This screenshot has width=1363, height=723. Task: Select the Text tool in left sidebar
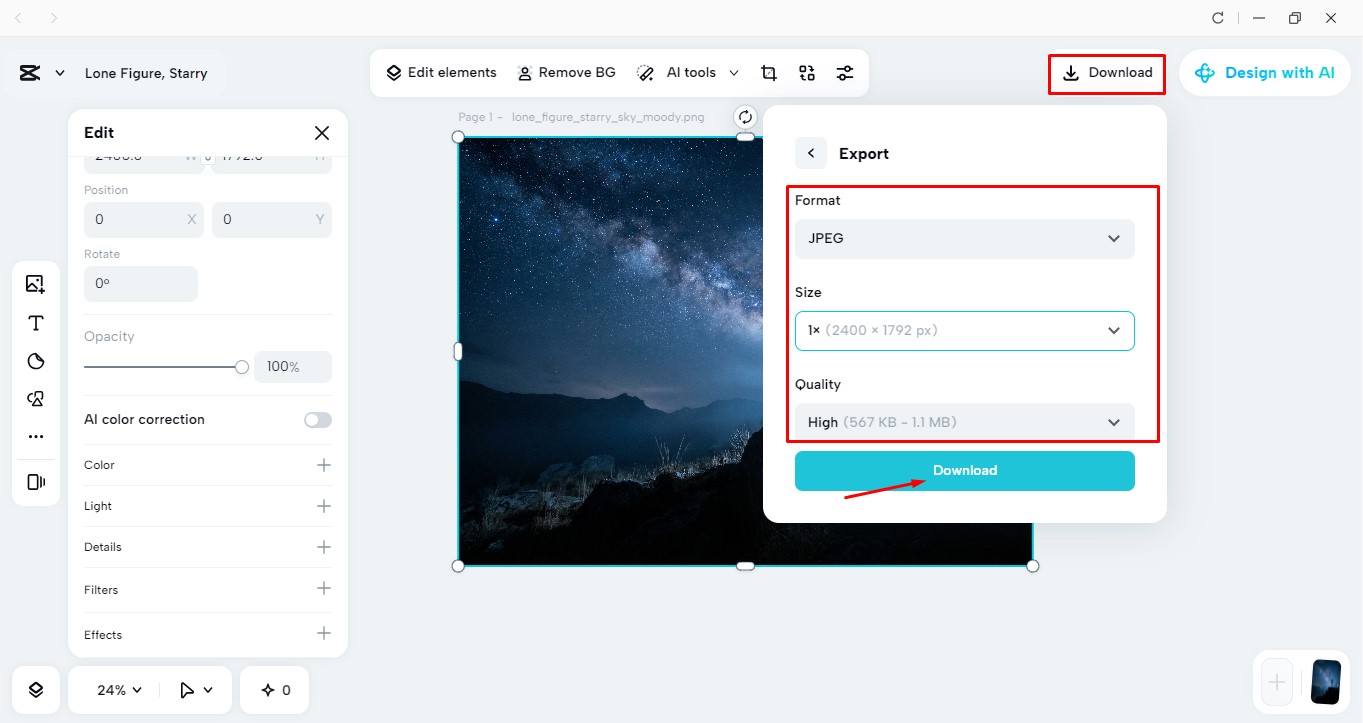(x=36, y=322)
